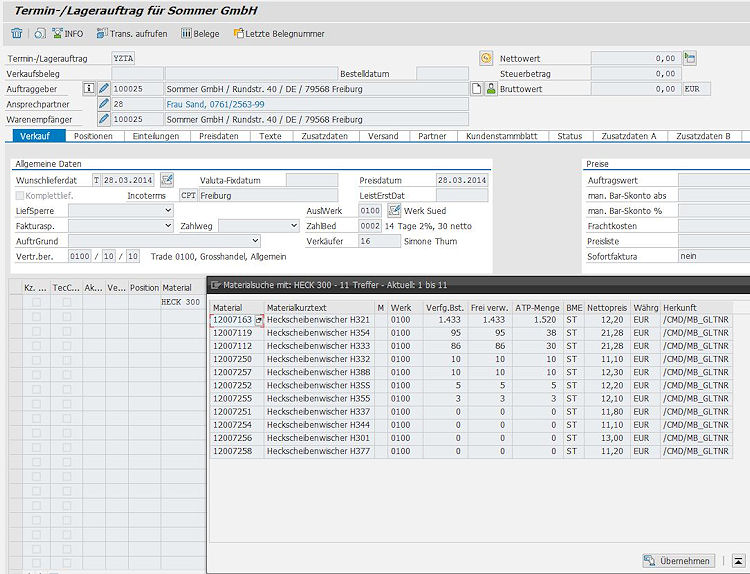Tick Kz. checkbox in HECK 300 row
750x574 pixels.
[x=36, y=302]
